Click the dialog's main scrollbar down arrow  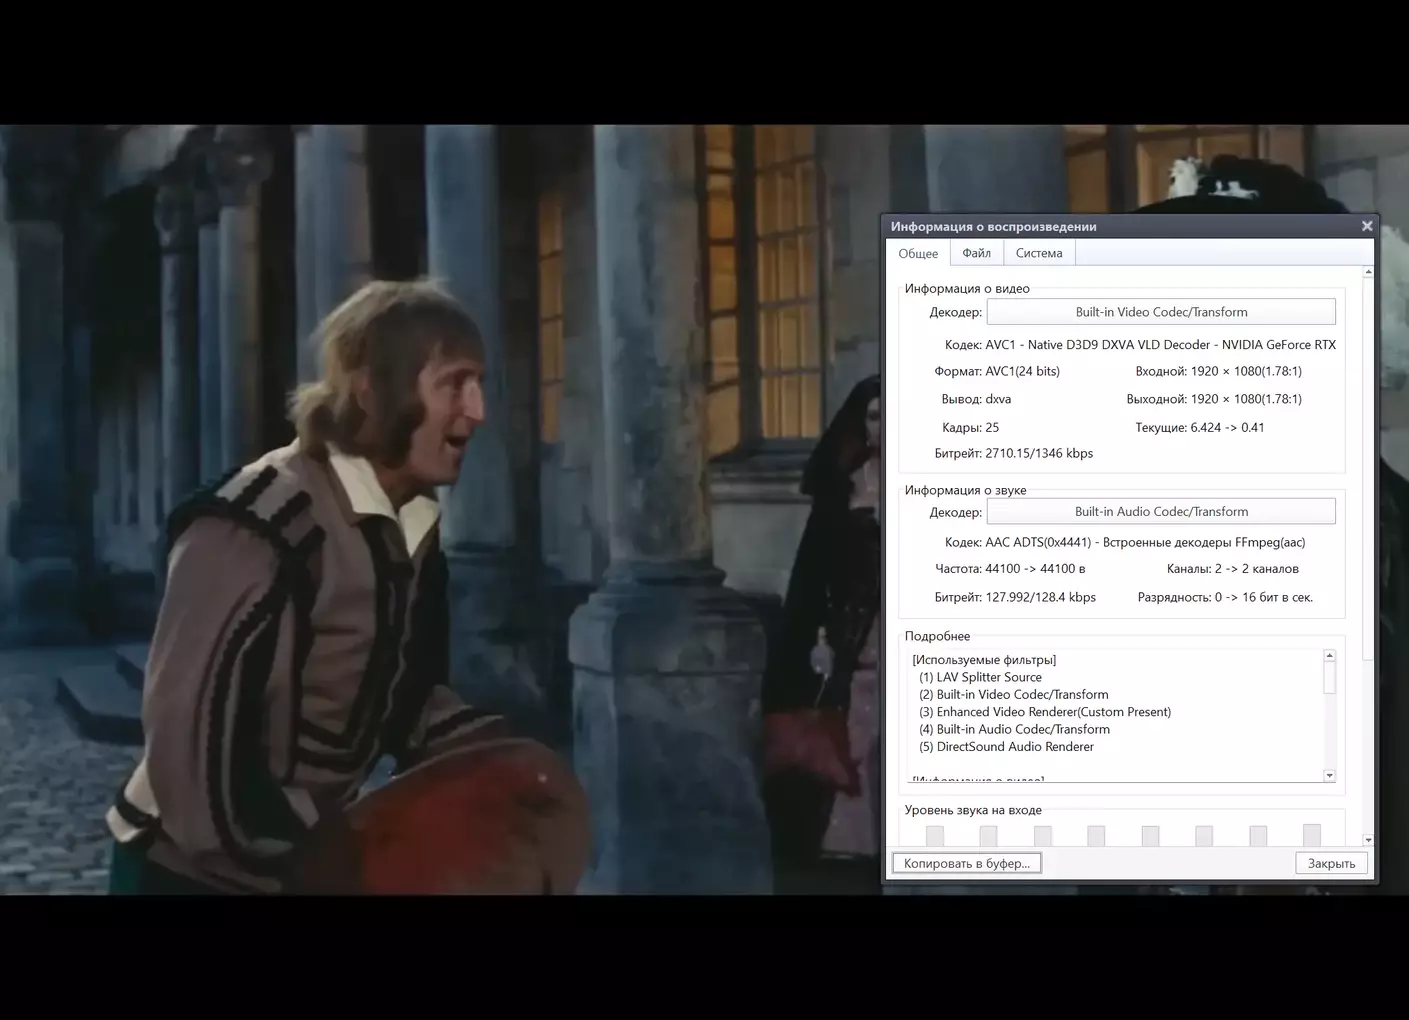[1368, 840]
